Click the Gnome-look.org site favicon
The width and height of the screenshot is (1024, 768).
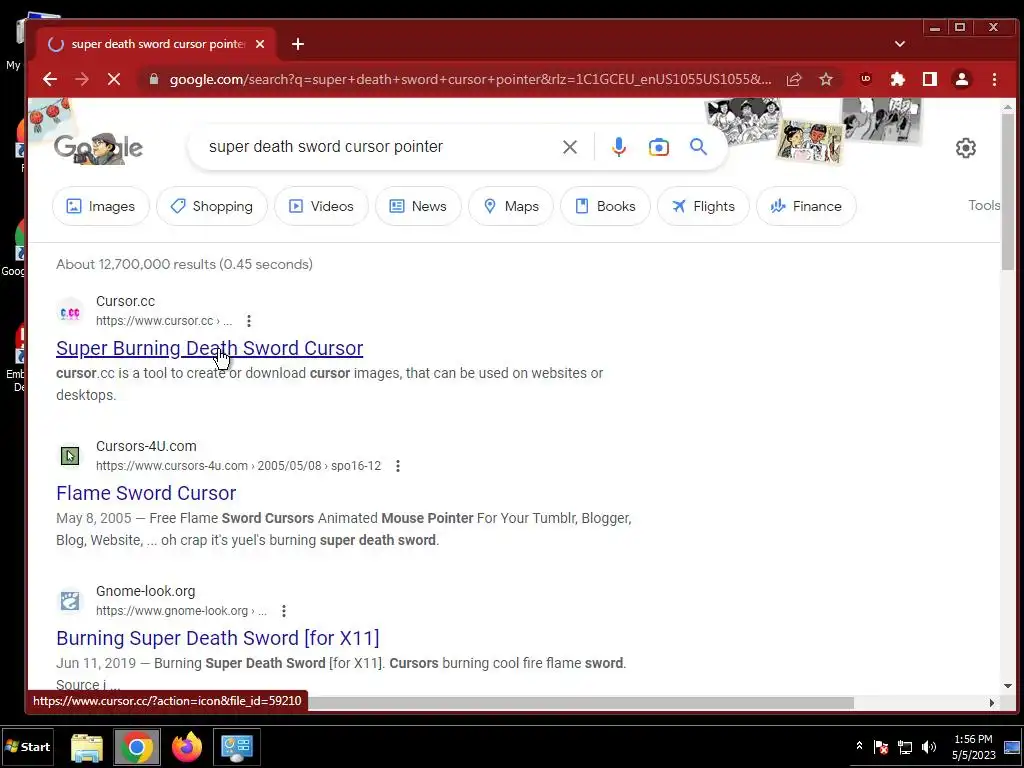(x=70, y=601)
